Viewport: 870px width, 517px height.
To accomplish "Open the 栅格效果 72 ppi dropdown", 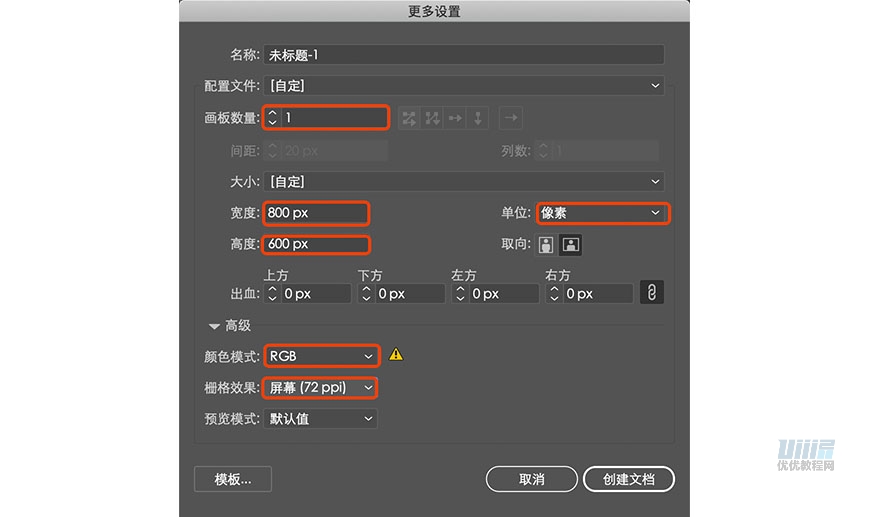I will point(320,388).
